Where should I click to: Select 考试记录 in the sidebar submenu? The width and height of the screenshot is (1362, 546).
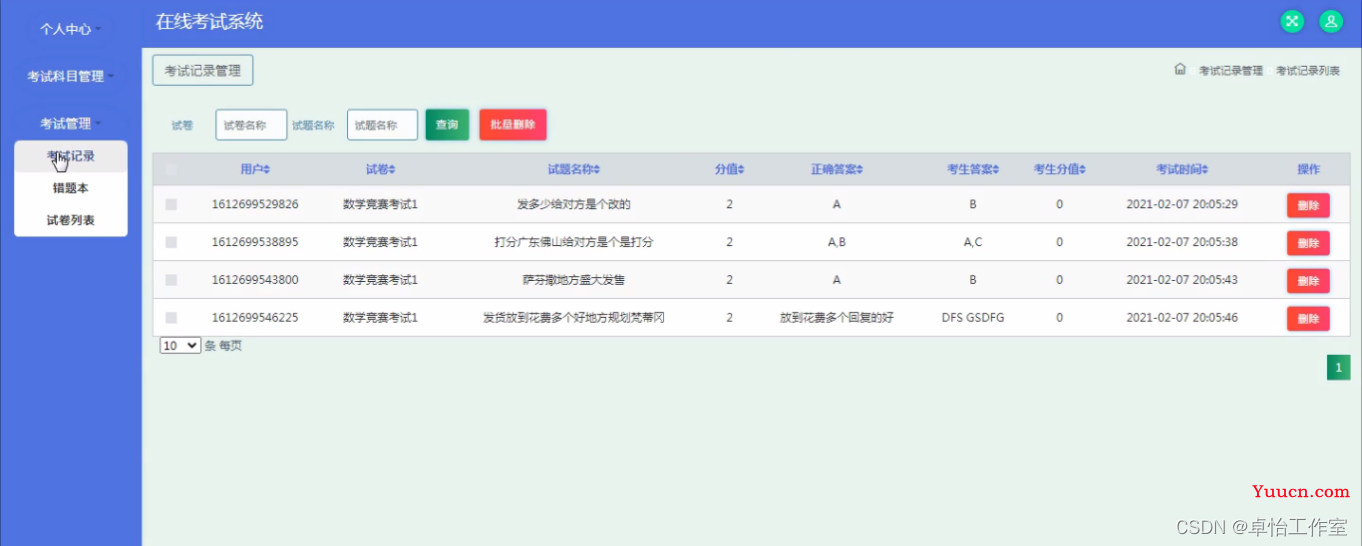[x=71, y=157]
